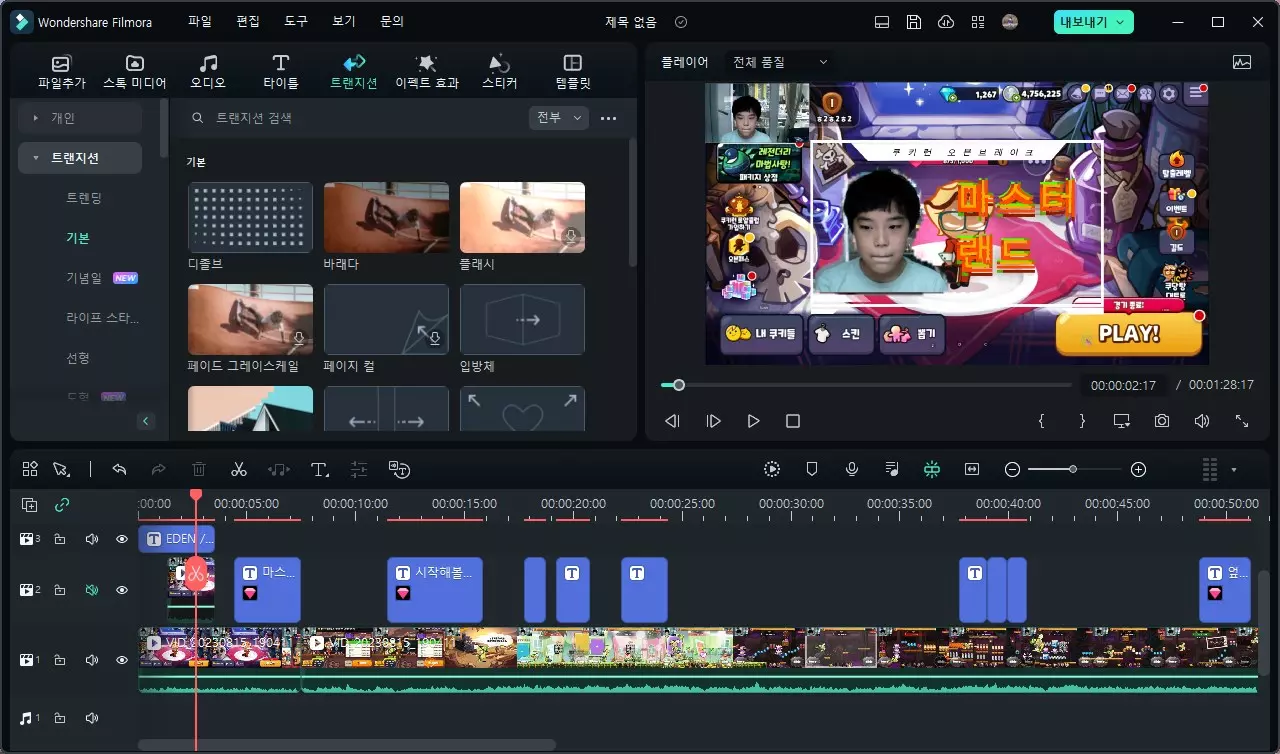Image resolution: width=1280 pixels, height=754 pixels.
Task: Record a voiceover with the microphone icon
Action: point(852,469)
